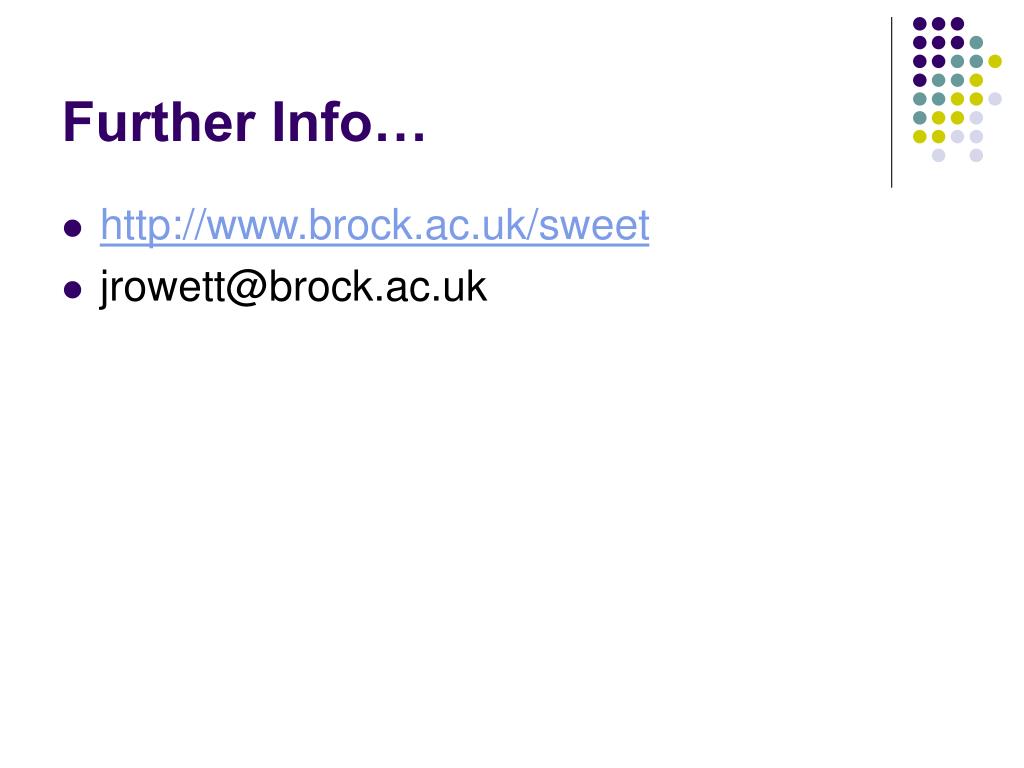Click the left lavender dot in the bottom row
The height and width of the screenshot is (768, 1024).
tap(938, 155)
